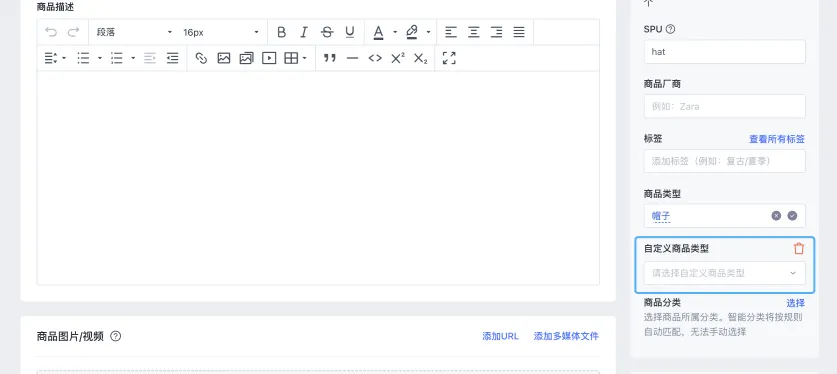Open the 段落 paragraph style dropdown
This screenshot has height=374, width=837.
(134, 32)
